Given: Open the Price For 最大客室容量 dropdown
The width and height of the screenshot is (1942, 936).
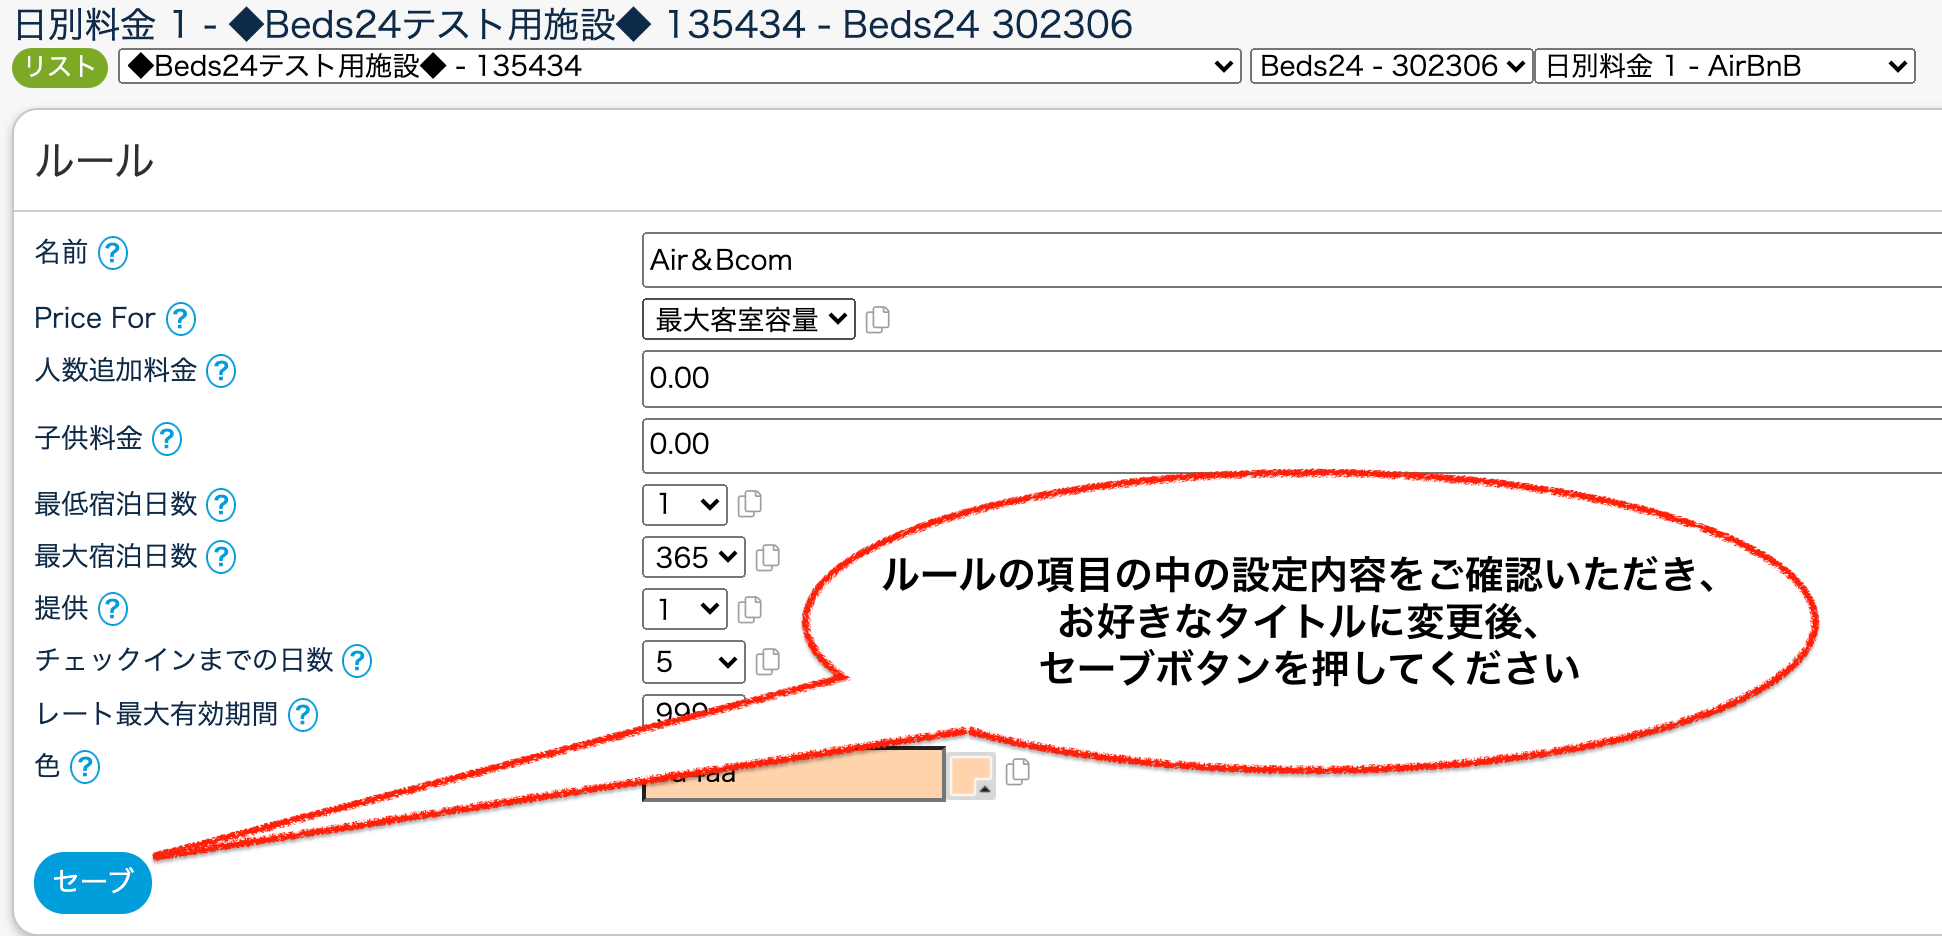Looking at the screenshot, I should click(748, 320).
